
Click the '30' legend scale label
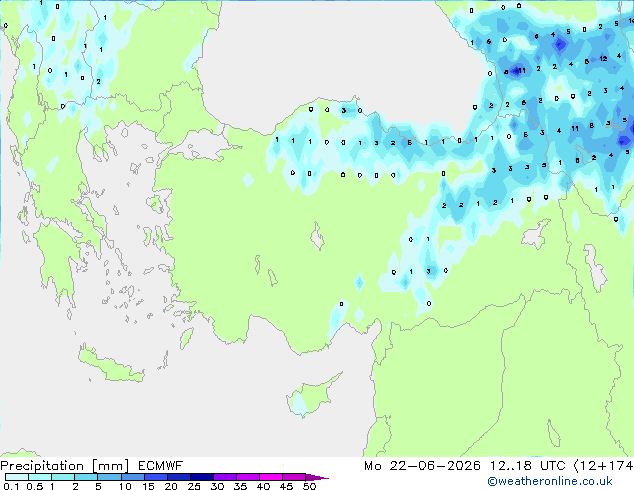(217, 486)
